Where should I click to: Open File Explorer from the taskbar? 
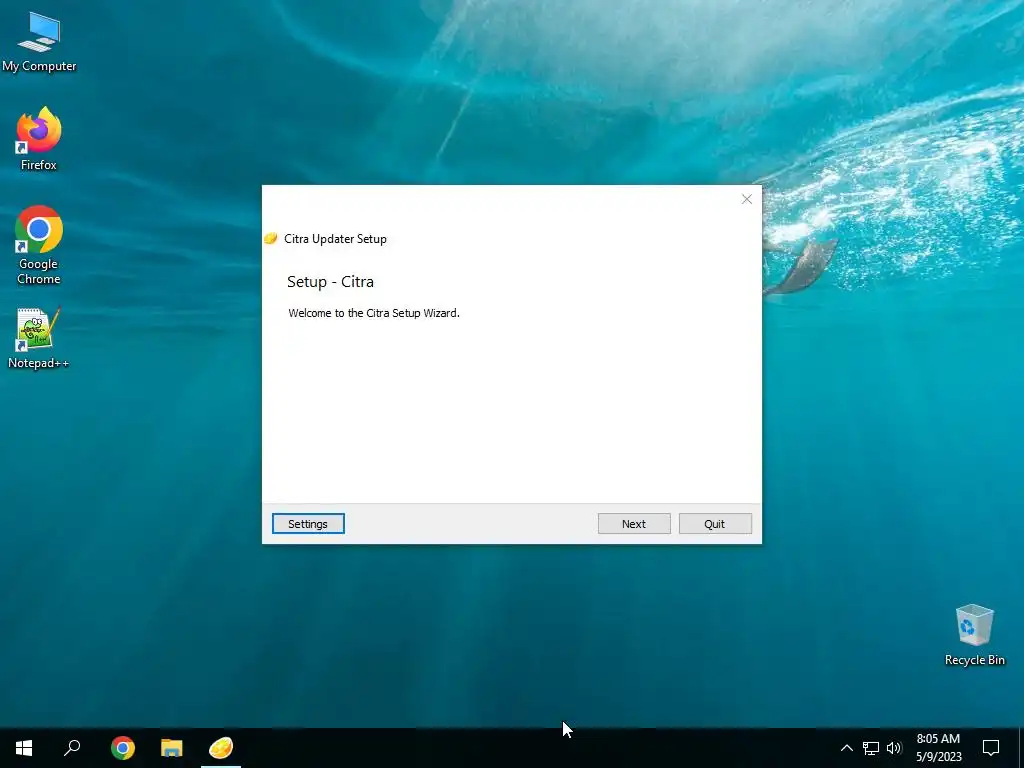(x=172, y=748)
